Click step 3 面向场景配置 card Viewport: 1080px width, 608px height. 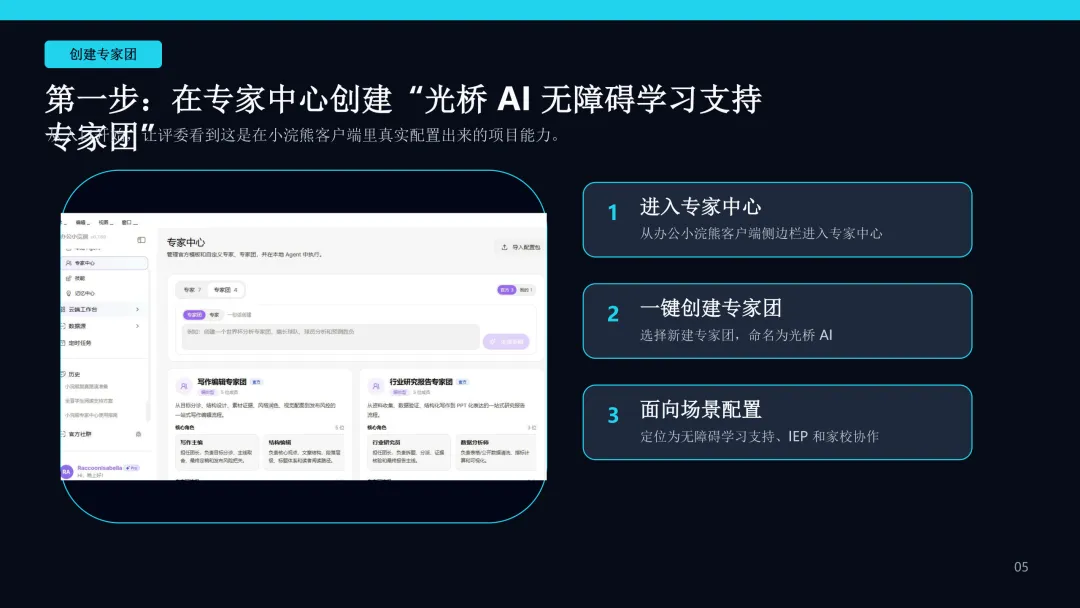777,422
